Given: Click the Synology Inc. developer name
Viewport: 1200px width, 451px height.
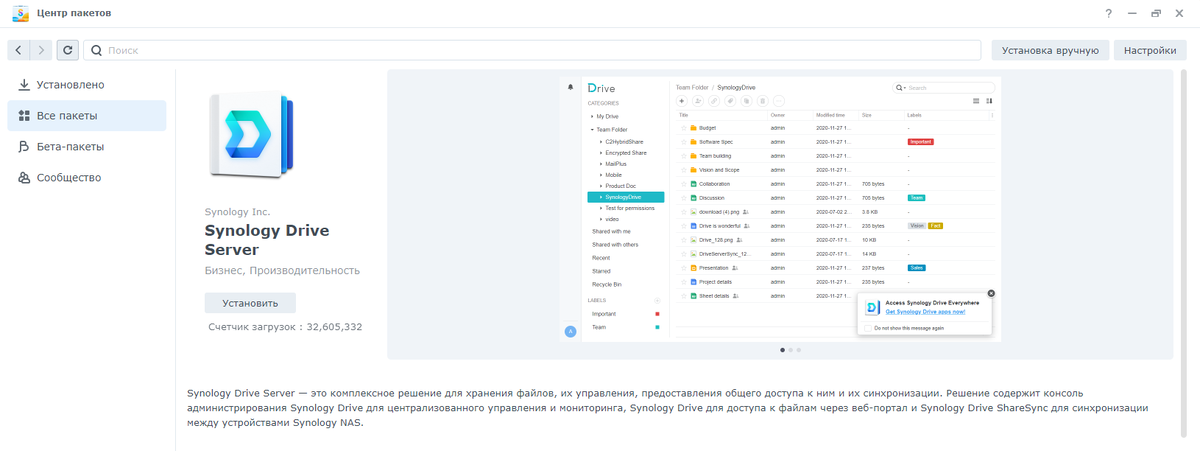Looking at the screenshot, I should [x=237, y=212].
